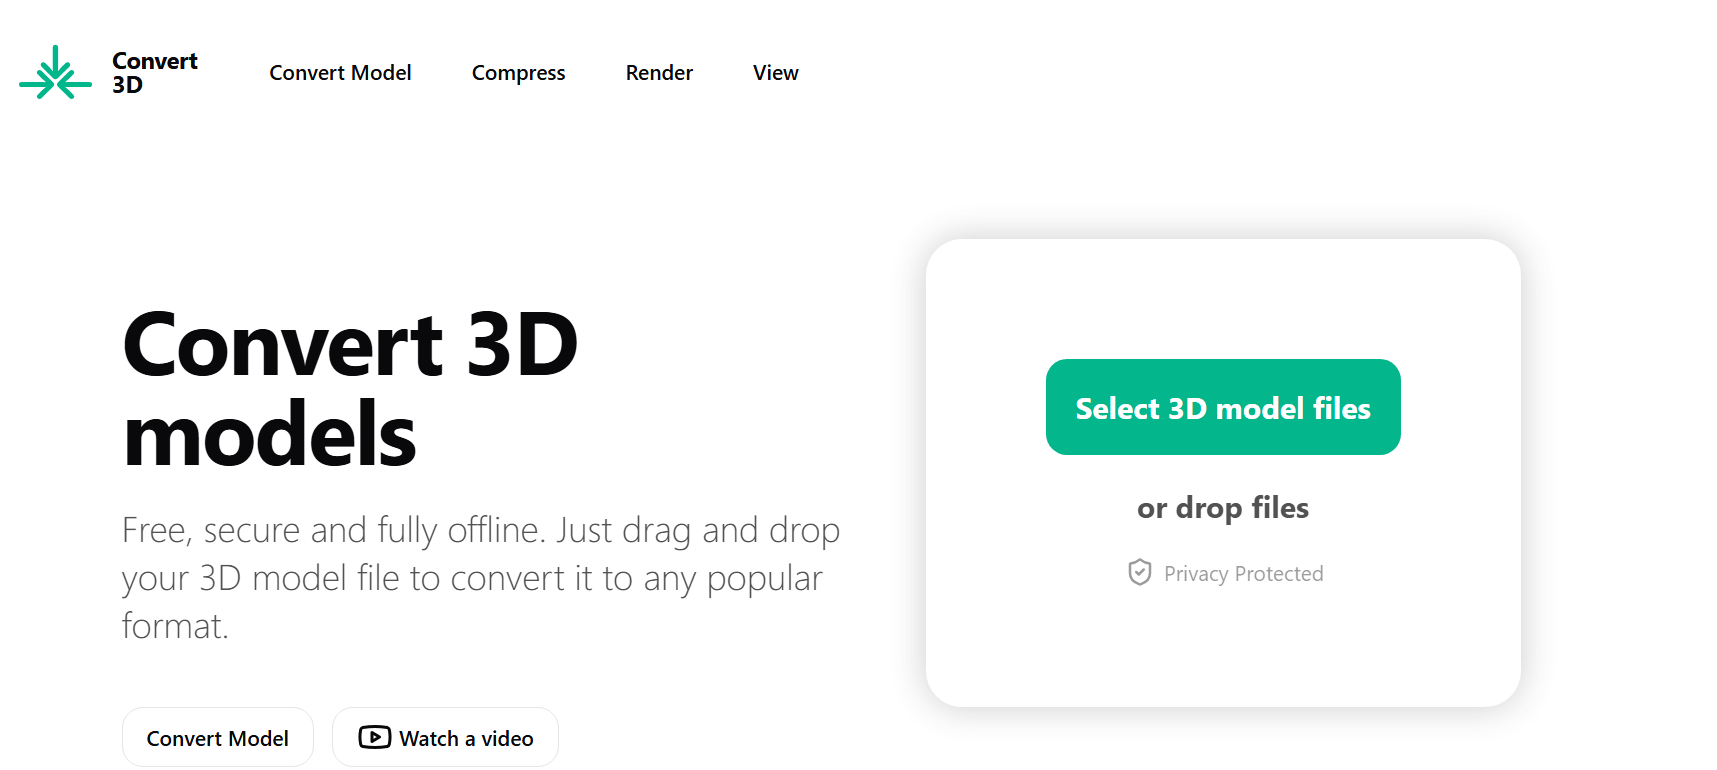The width and height of the screenshot is (1717, 770).
Task: Go to Render in the top navigation
Action: 659,73
